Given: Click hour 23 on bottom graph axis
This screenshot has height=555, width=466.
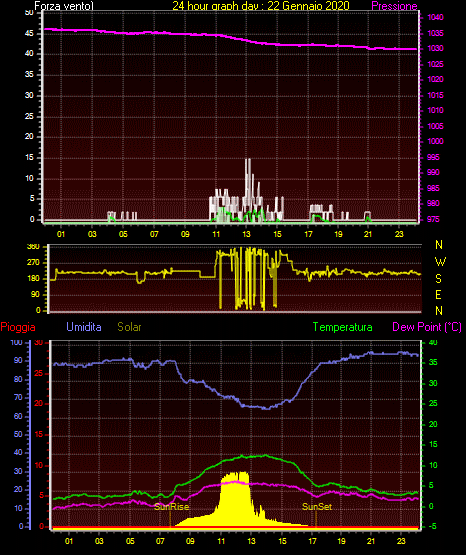Looking at the screenshot, I should (401, 541).
